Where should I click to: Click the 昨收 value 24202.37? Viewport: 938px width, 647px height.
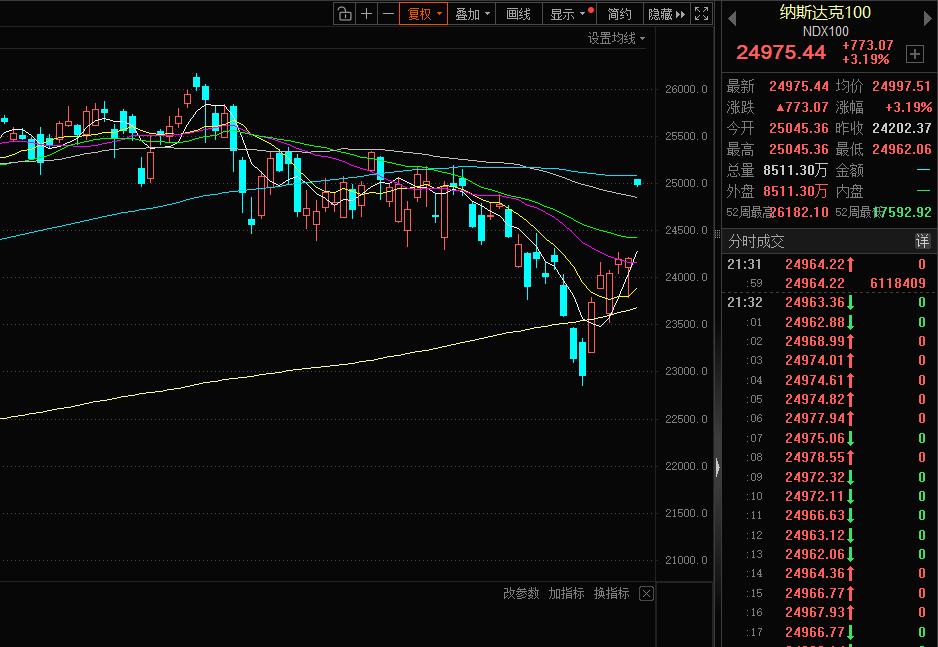[x=902, y=129]
